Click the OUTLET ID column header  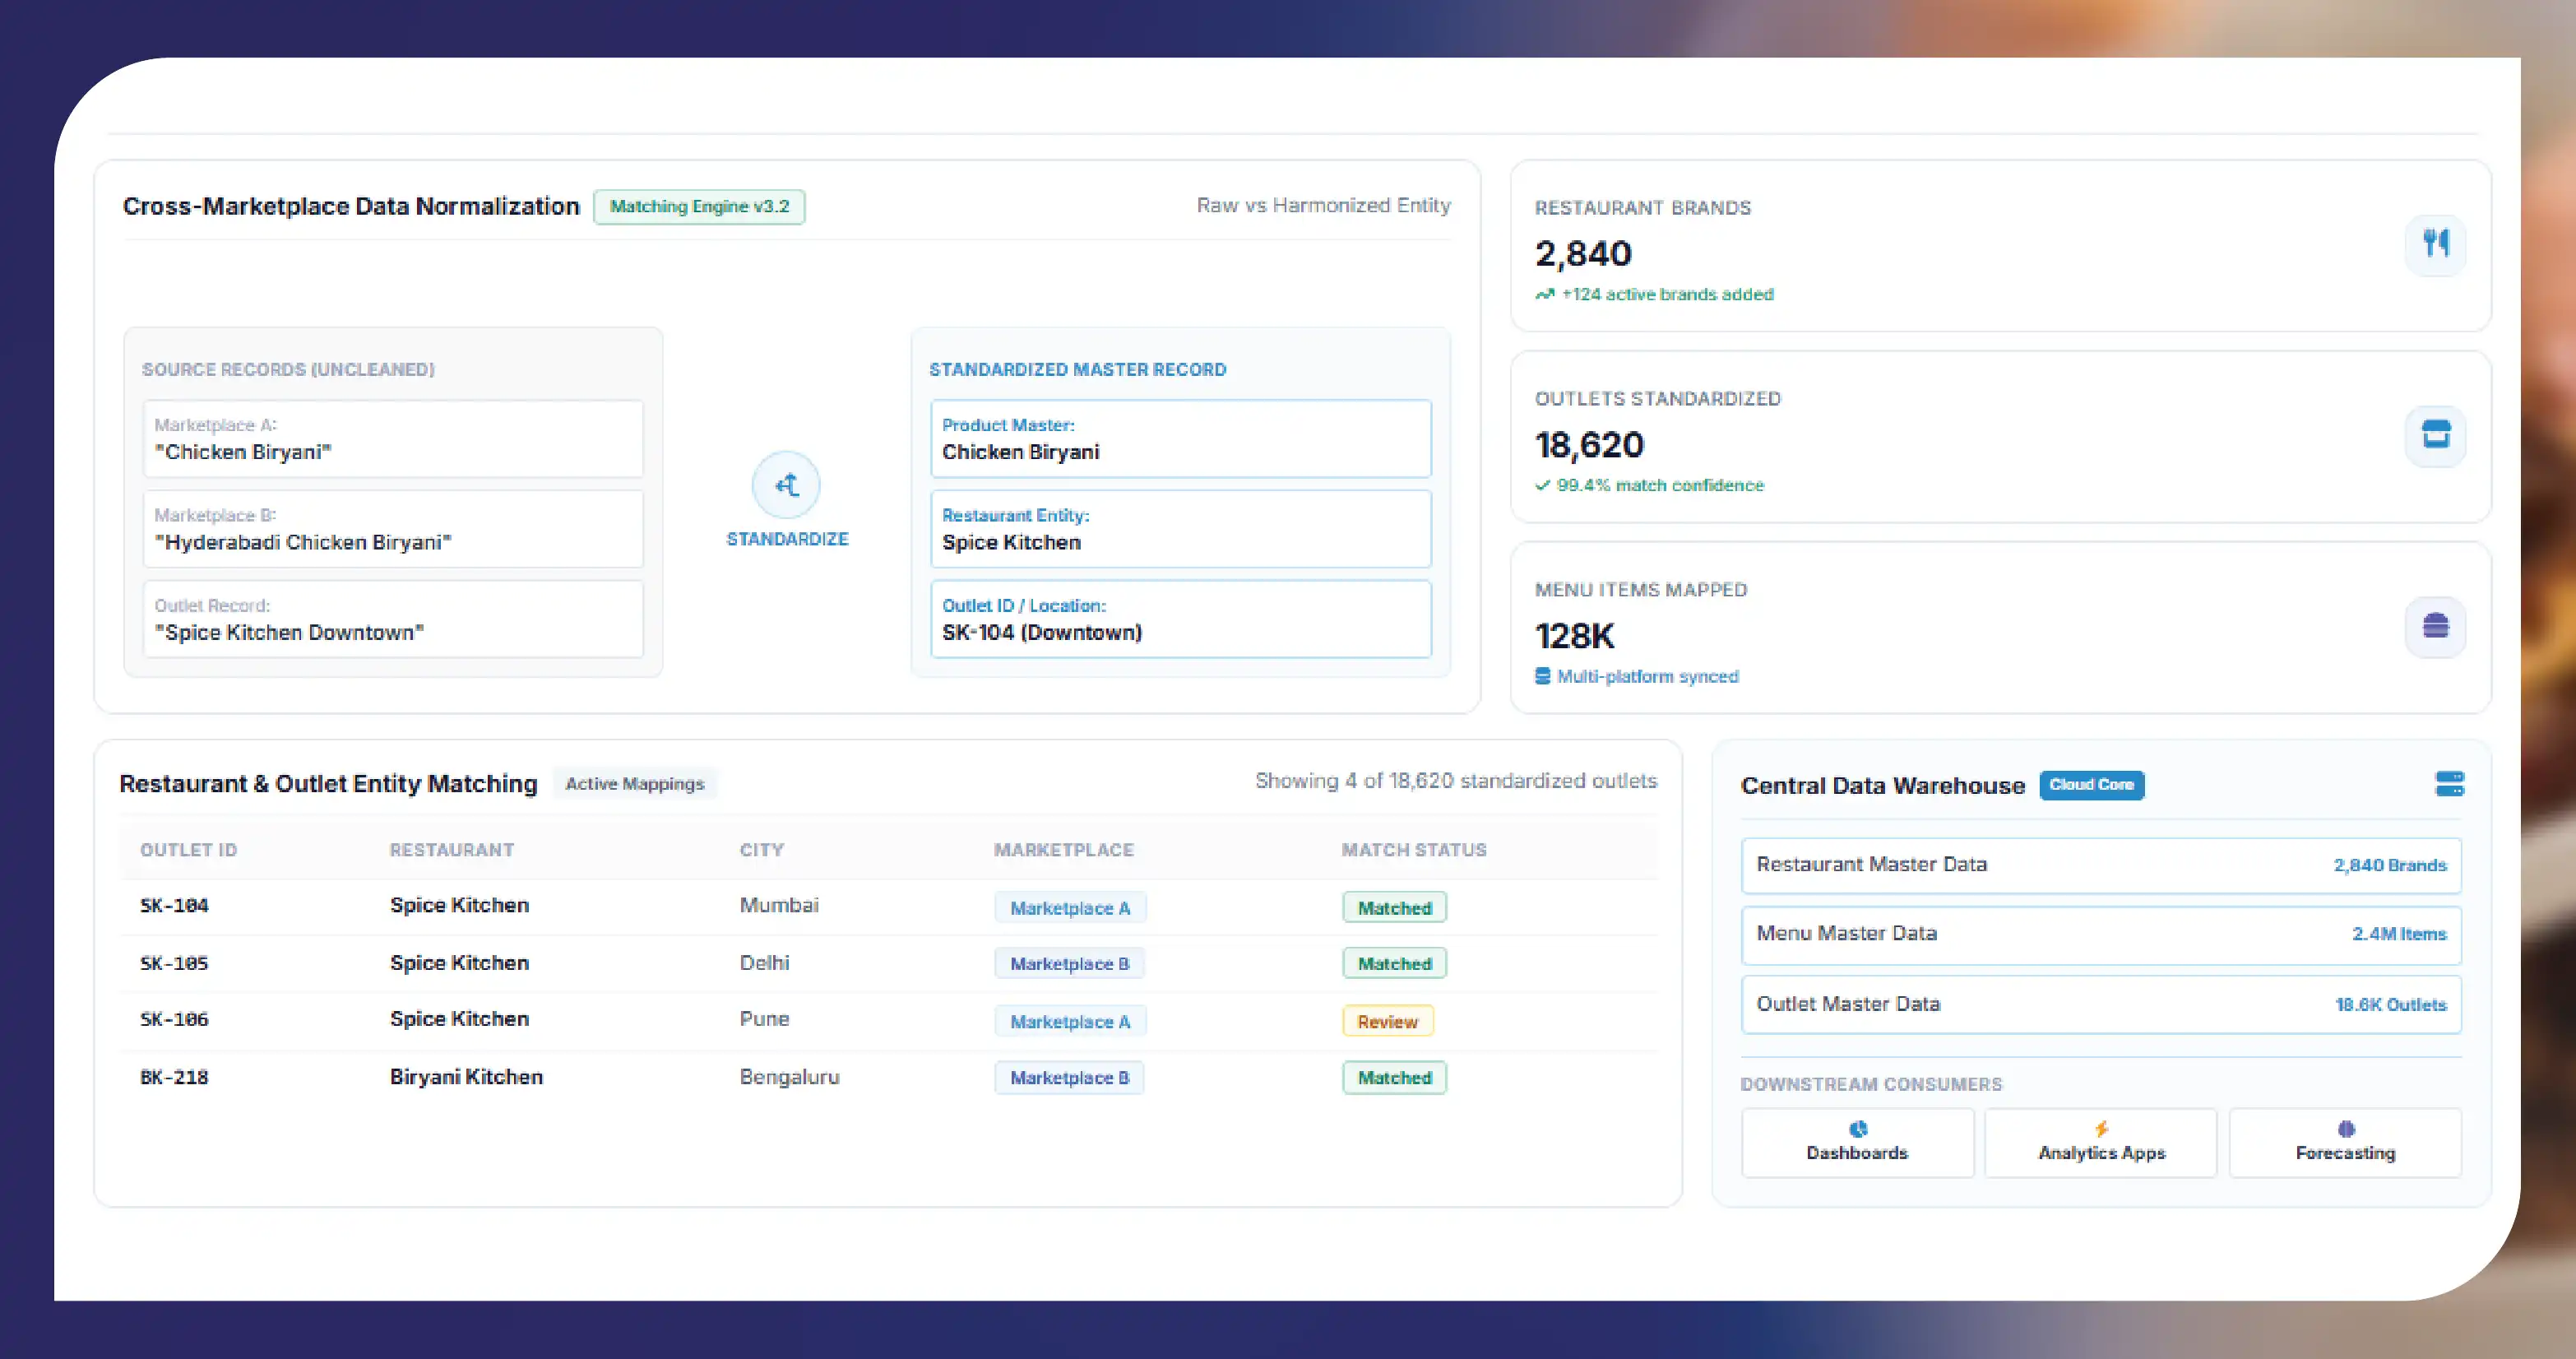[188, 850]
